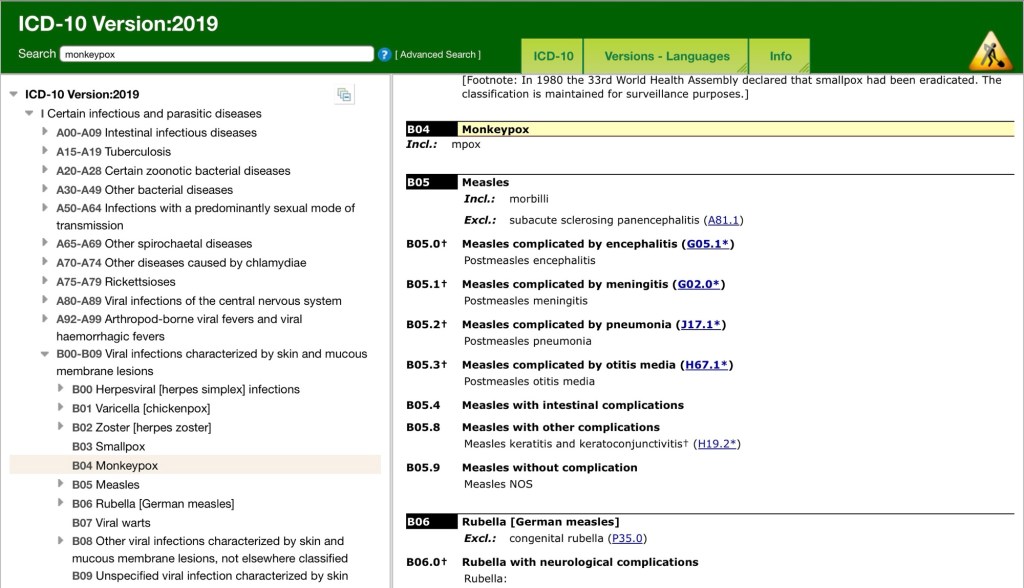1024x588 pixels.
Task: Collapse the ICD-10 Version:2019 root node
Action: [14, 95]
